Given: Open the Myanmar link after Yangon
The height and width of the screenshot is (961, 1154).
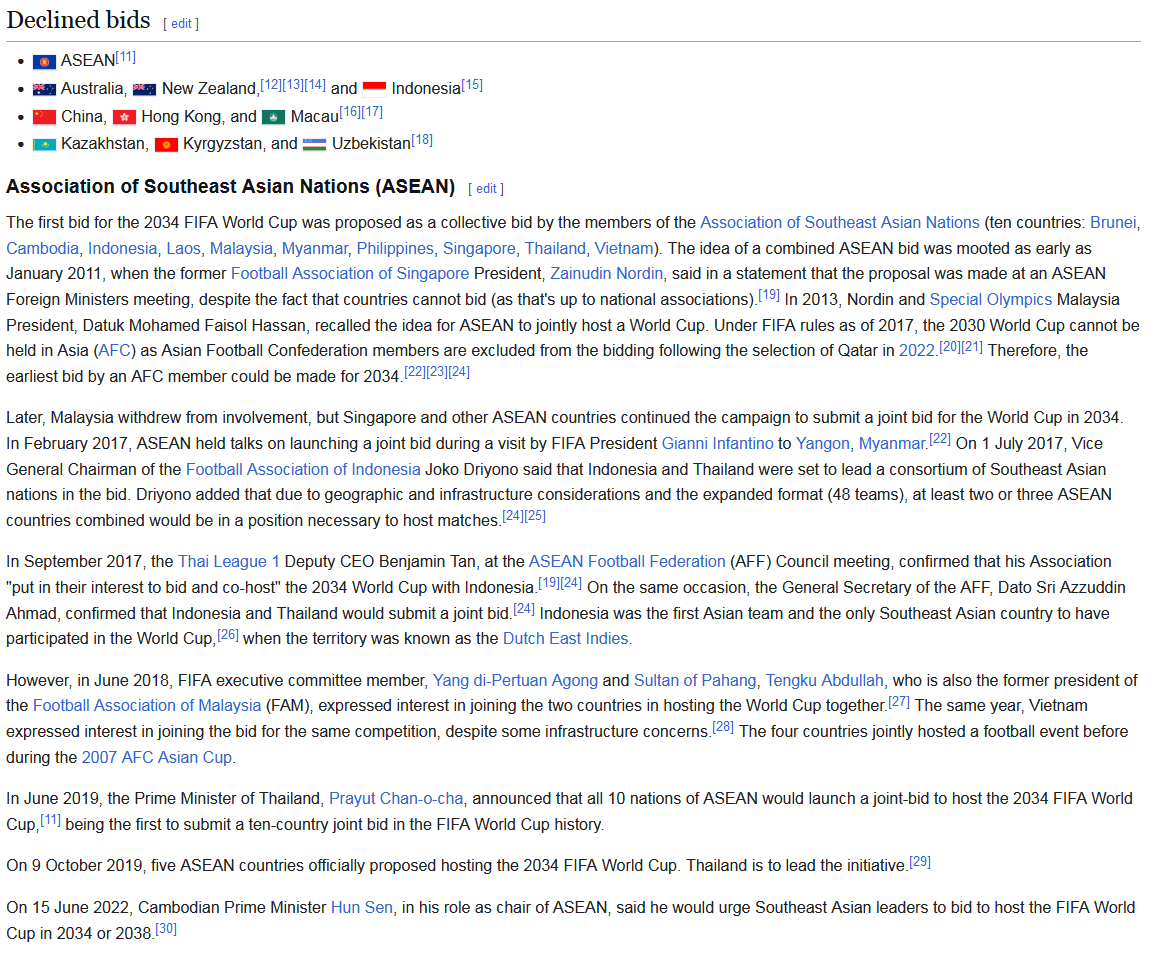Looking at the screenshot, I should coord(892,444).
